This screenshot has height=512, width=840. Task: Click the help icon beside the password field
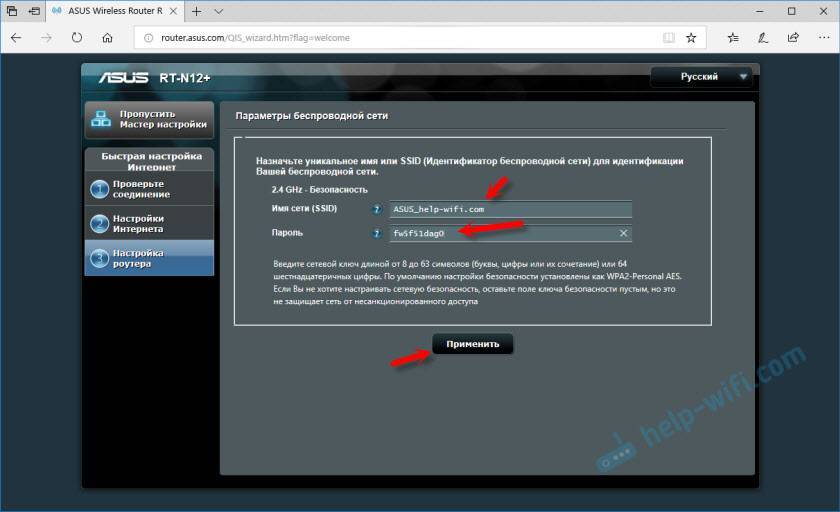pos(377,233)
